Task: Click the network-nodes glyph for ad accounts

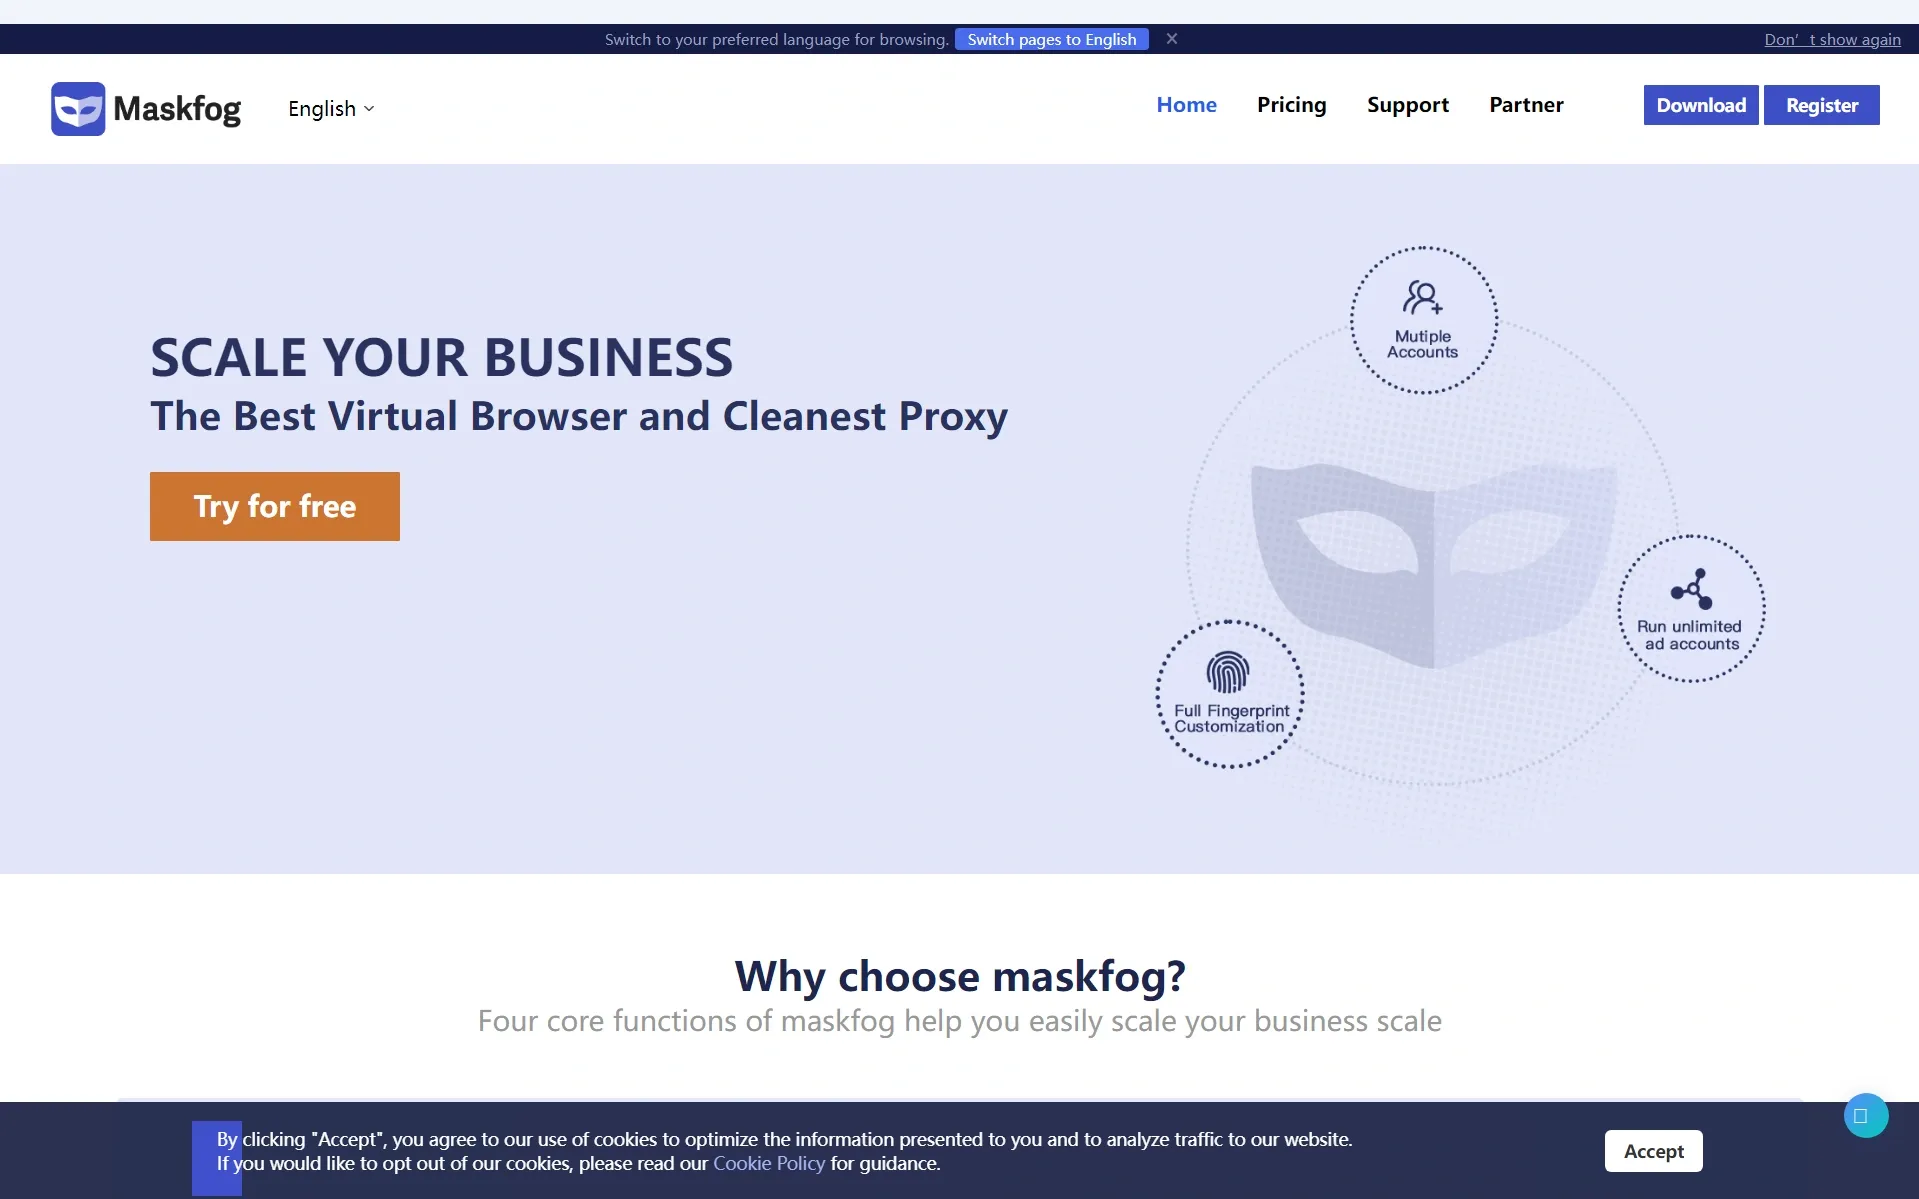Action: (1691, 587)
